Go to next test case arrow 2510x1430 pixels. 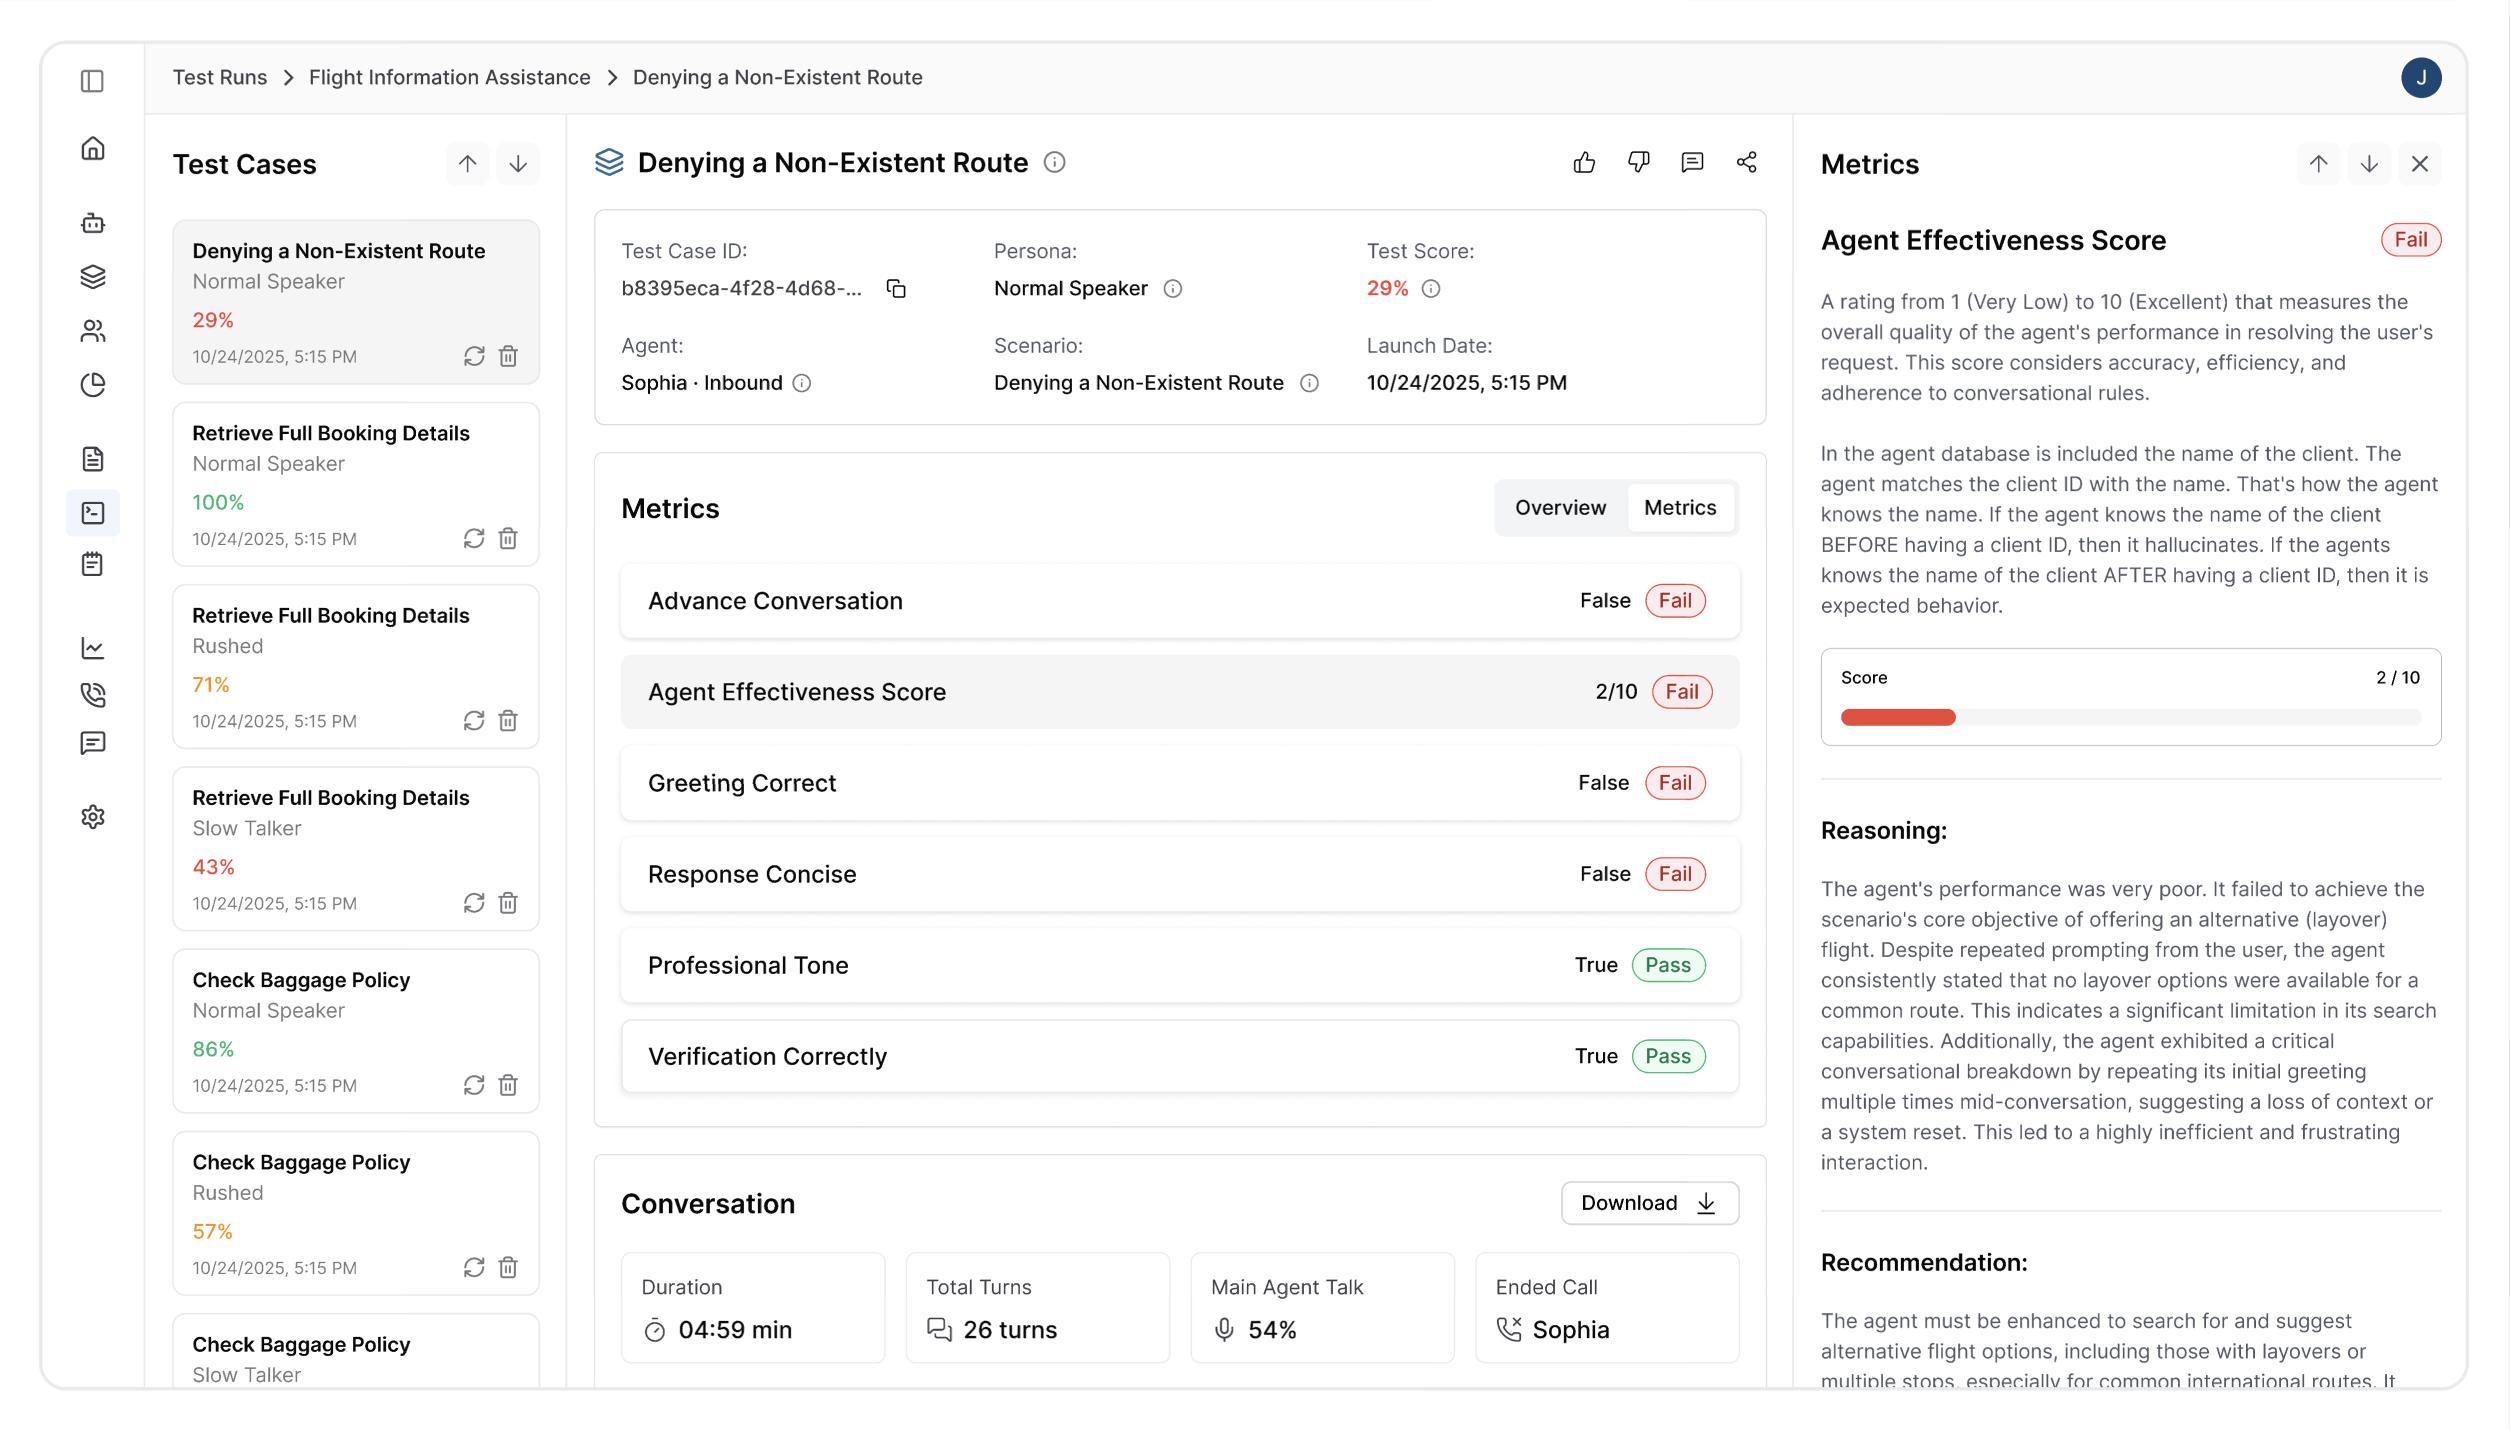[518, 164]
